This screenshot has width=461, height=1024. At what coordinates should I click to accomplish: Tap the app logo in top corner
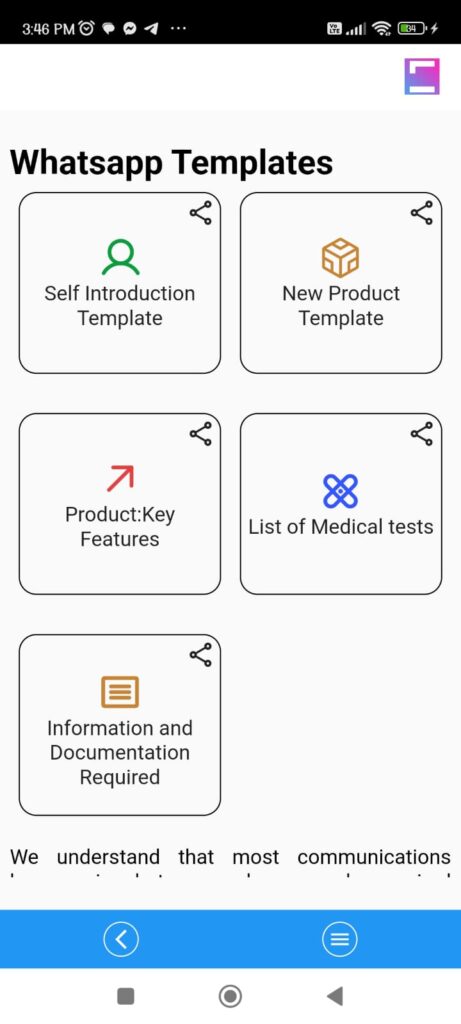coord(422,76)
